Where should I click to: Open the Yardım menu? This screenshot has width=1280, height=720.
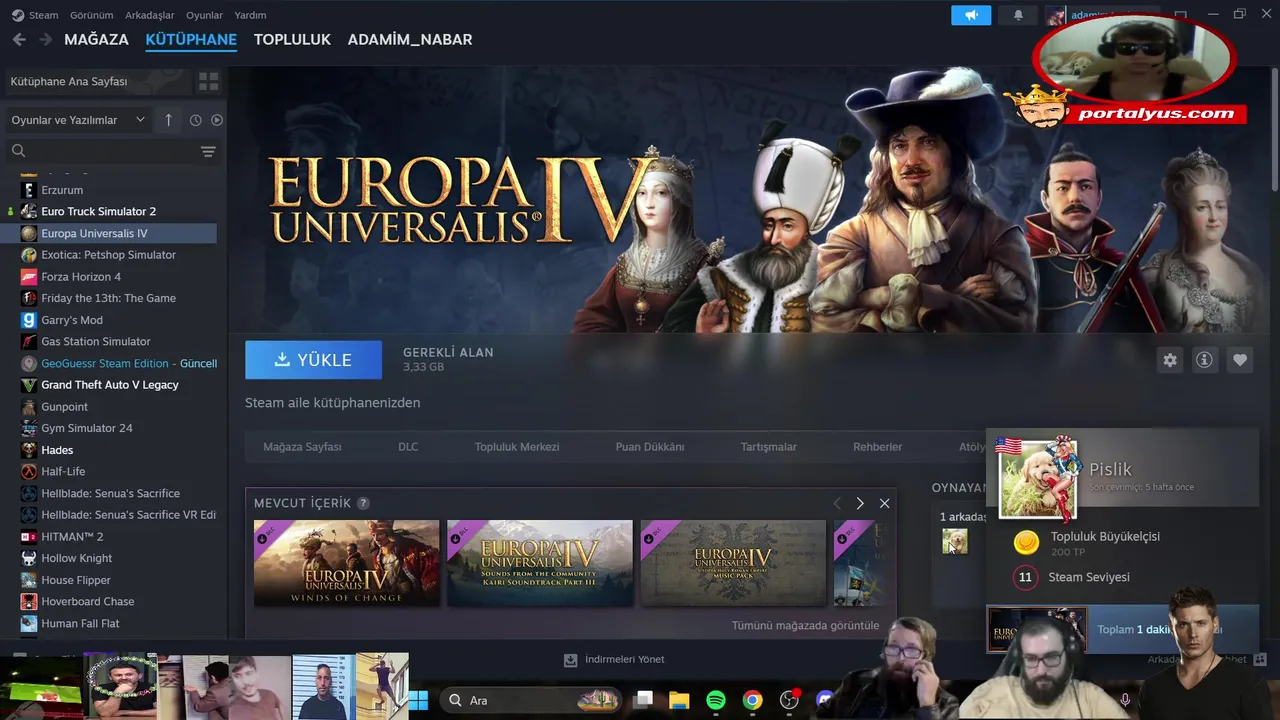[x=250, y=15]
